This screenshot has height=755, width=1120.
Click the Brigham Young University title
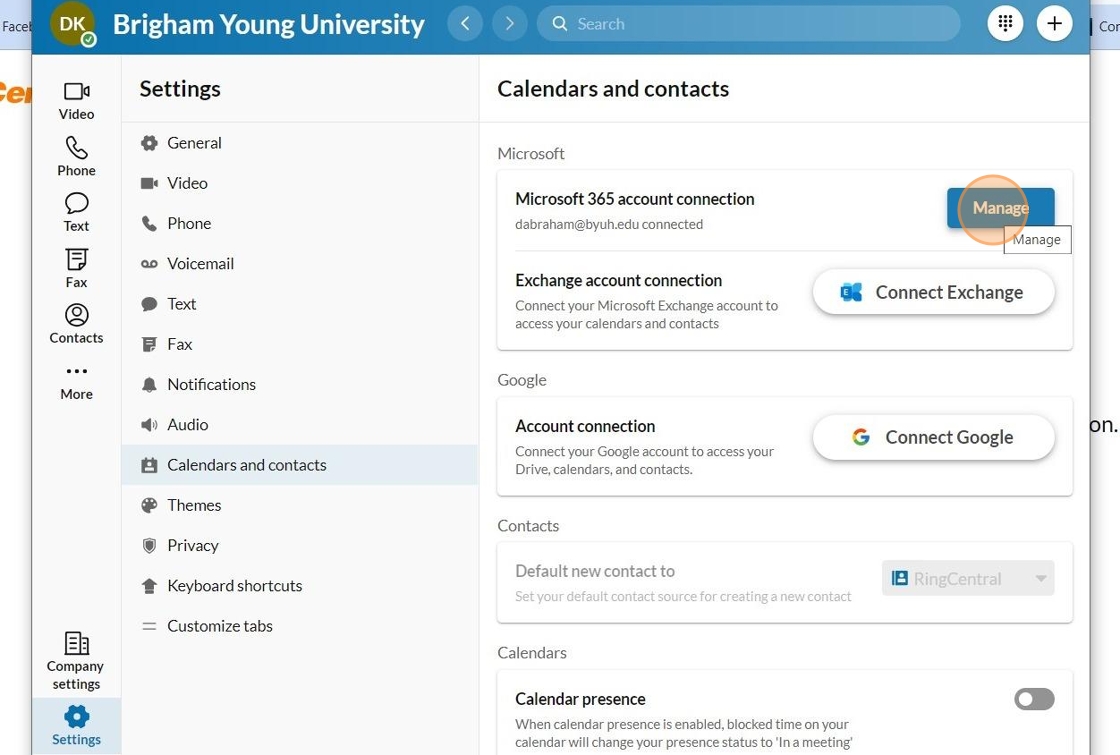click(x=269, y=24)
